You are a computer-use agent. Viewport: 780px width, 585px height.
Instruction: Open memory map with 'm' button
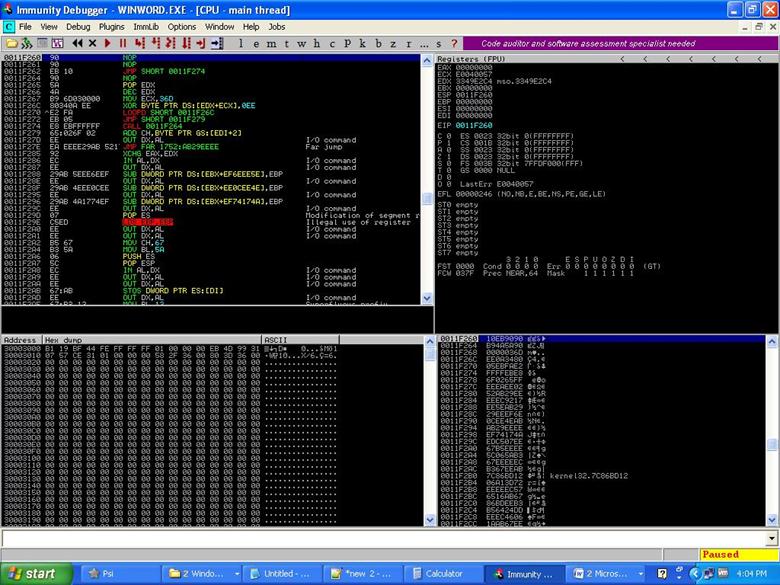[x=273, y=44]
